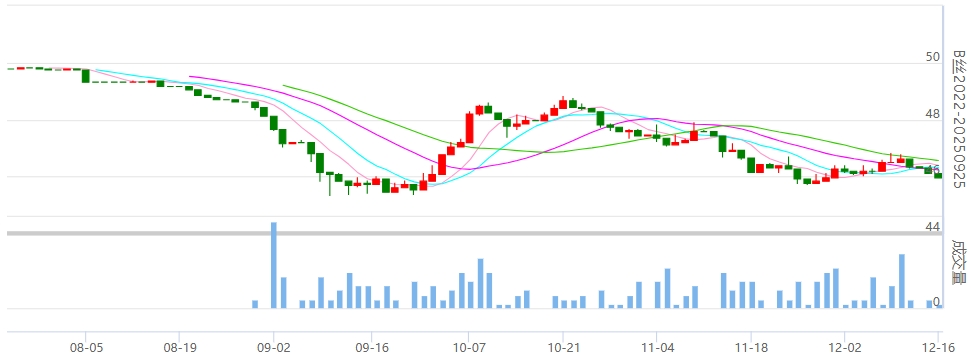Click the 10-21 date axis label
Viewport: 971px width, 363px height.
[562, 349]
